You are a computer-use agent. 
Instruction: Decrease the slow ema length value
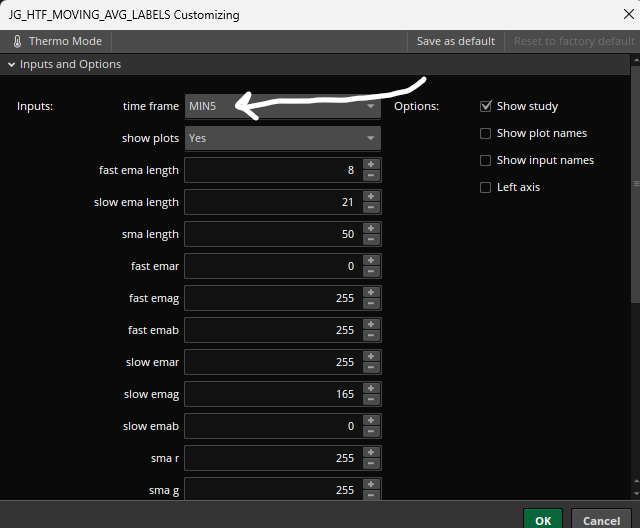tap(371, 208)
